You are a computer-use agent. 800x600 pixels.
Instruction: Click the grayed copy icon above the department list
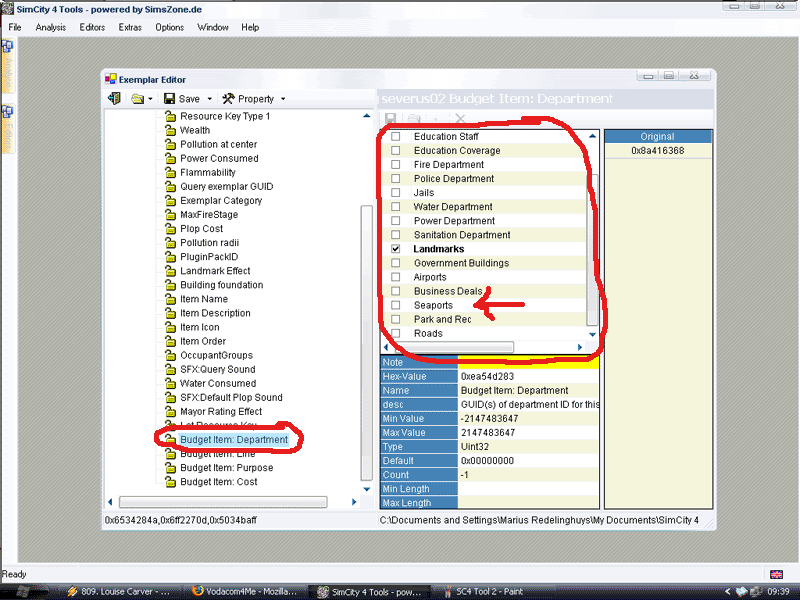point(414,119)
